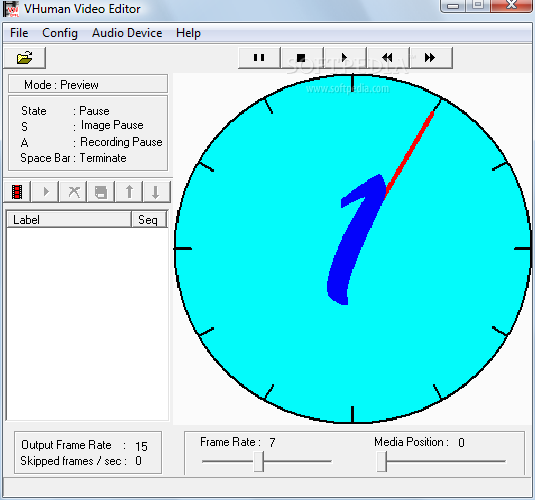This screenshot has height=500, width=535.
Task: Fast forward the video
Action: pos(431,58)
